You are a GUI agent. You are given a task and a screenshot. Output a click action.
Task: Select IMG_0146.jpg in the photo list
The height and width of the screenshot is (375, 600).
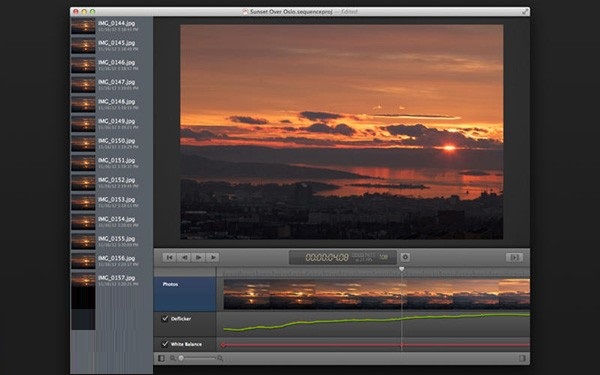[112, 65]
